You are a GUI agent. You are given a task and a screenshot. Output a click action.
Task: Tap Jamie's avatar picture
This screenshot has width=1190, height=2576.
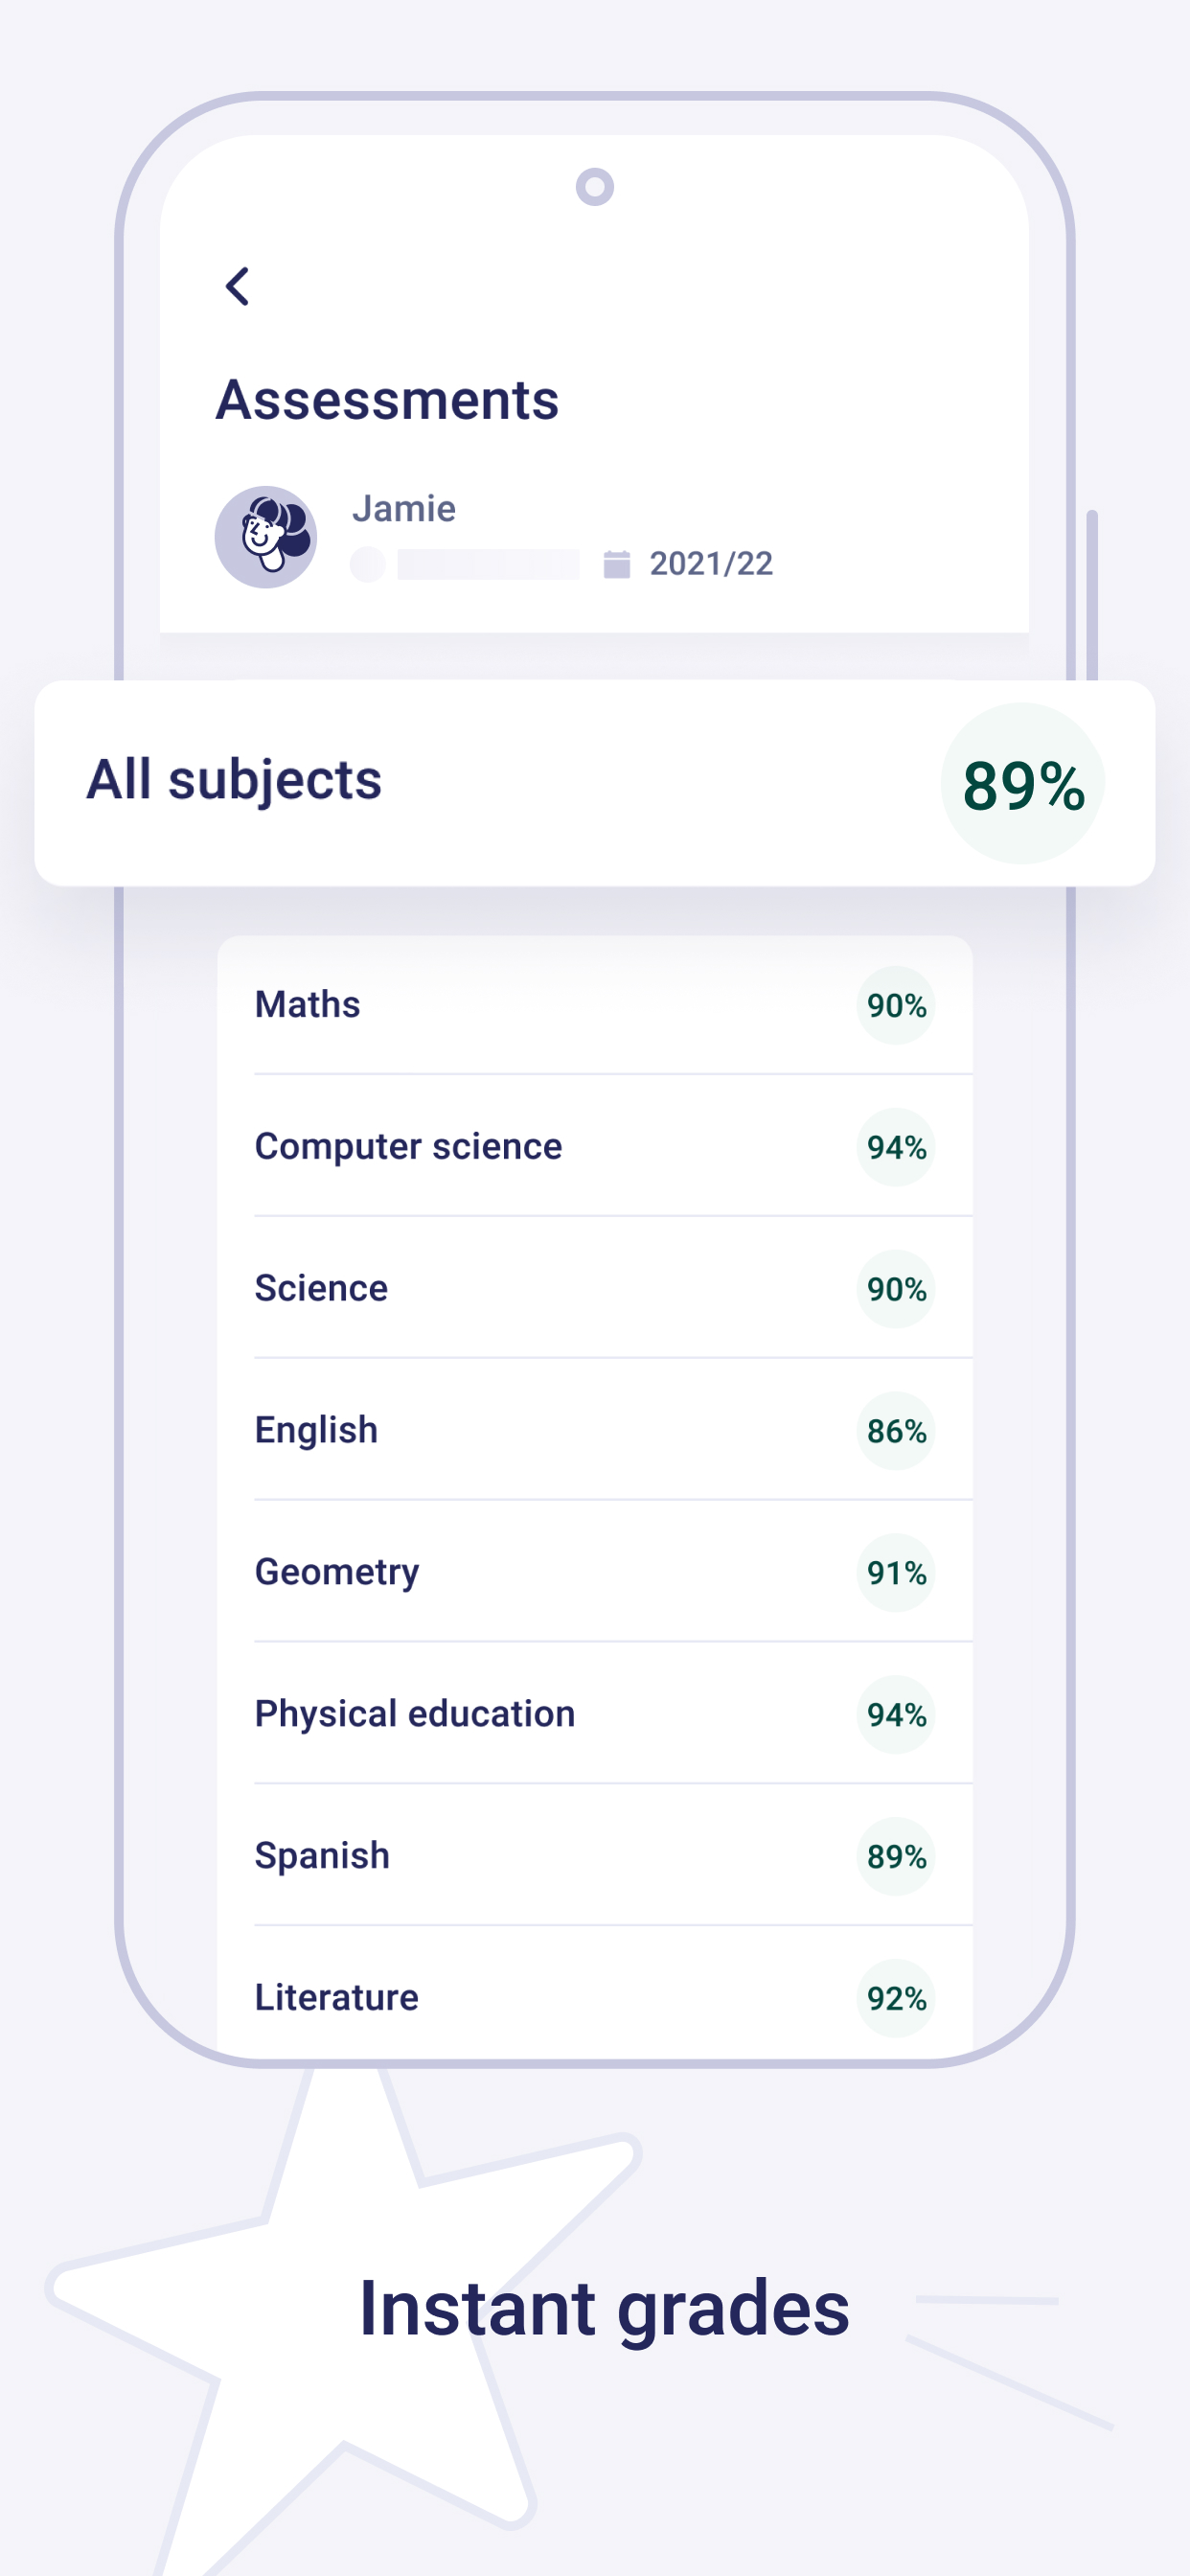click(266, 537)
